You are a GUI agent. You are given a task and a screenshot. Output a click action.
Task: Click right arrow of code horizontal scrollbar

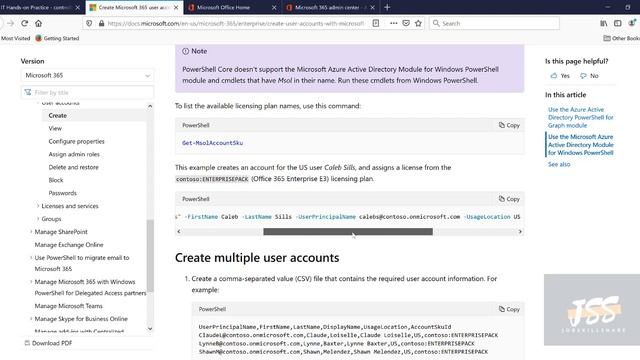[x=520, y=231]
